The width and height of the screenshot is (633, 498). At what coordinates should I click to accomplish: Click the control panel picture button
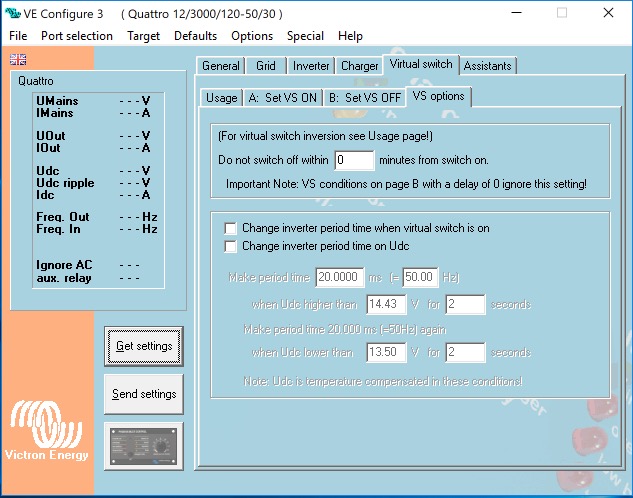tap(144, 445)
